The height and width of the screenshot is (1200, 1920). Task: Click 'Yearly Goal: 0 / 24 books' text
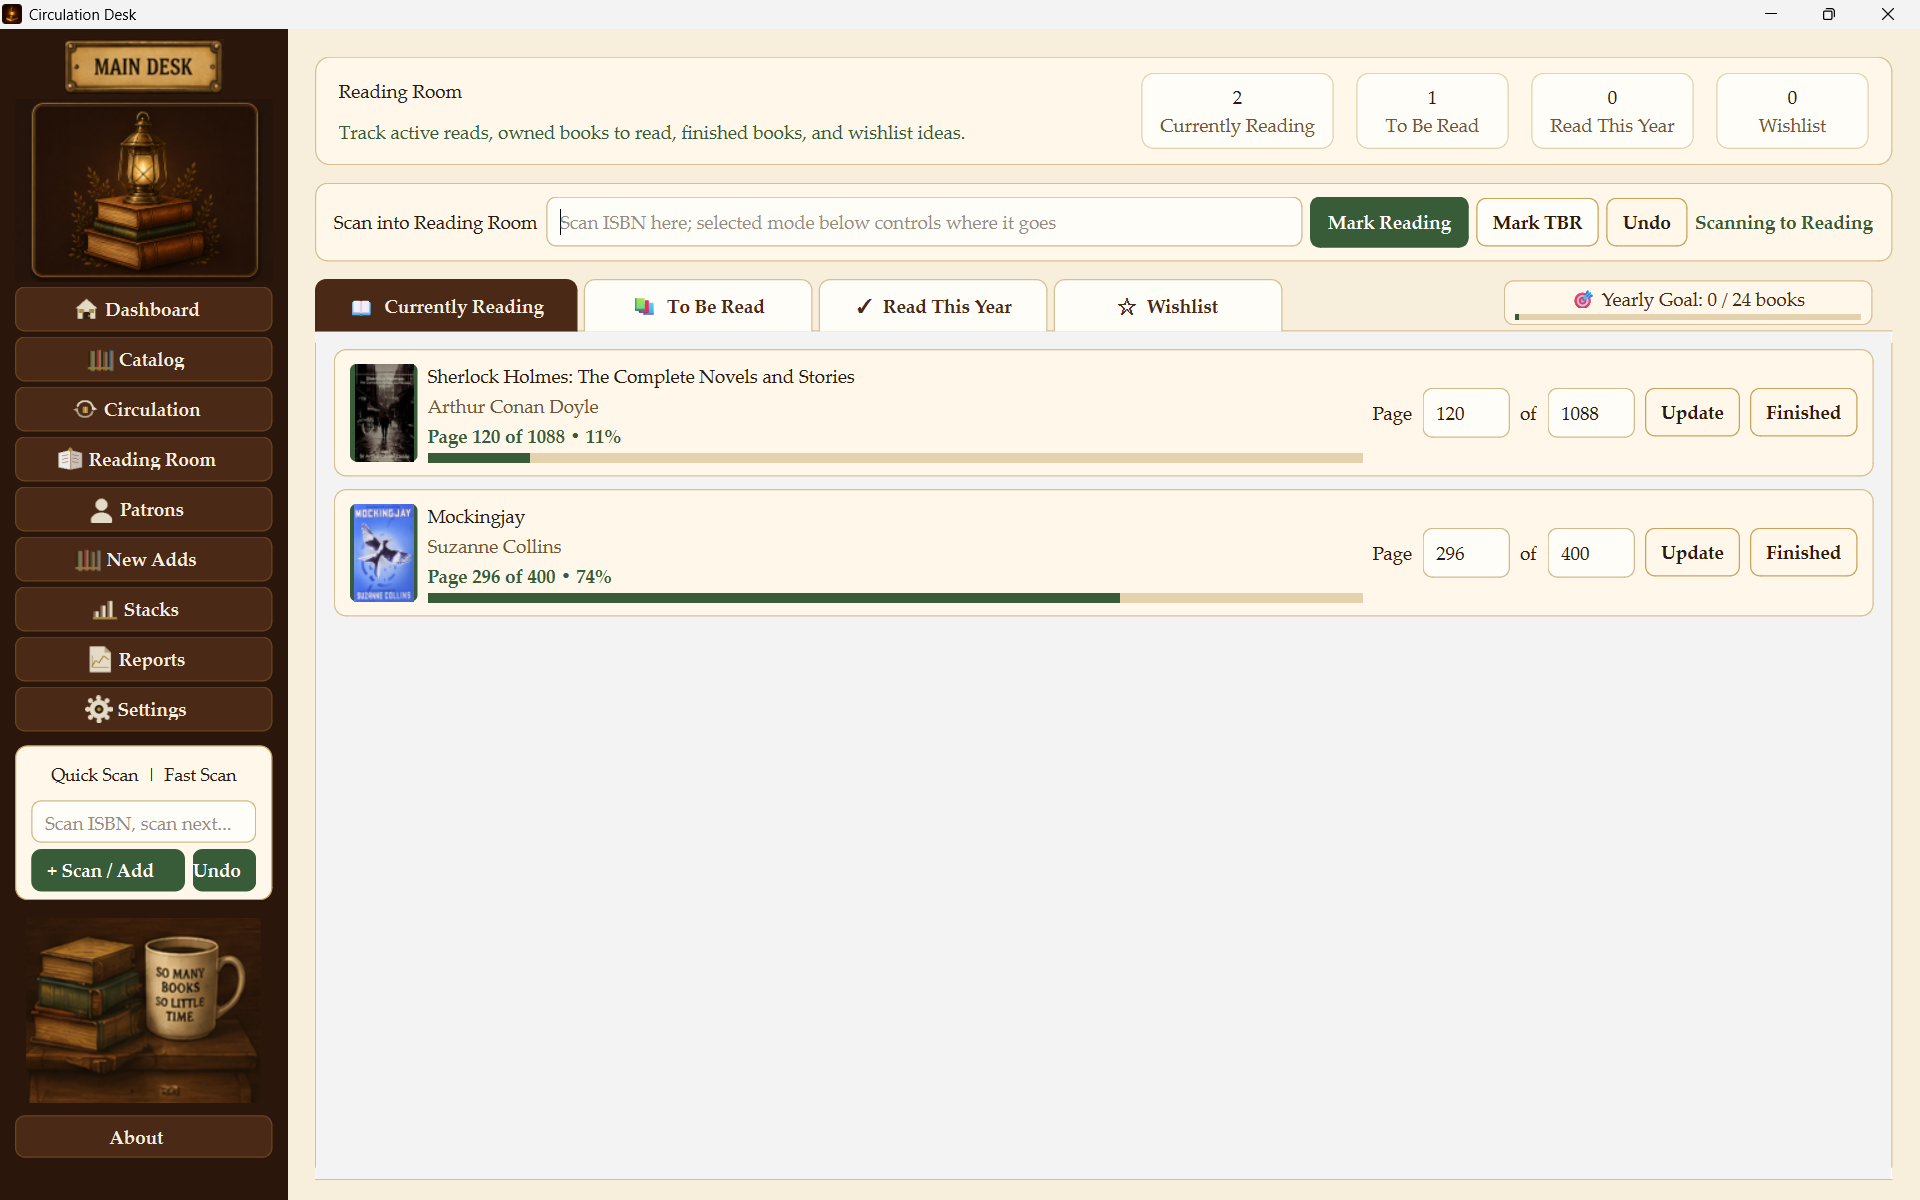click(1702, 300)
